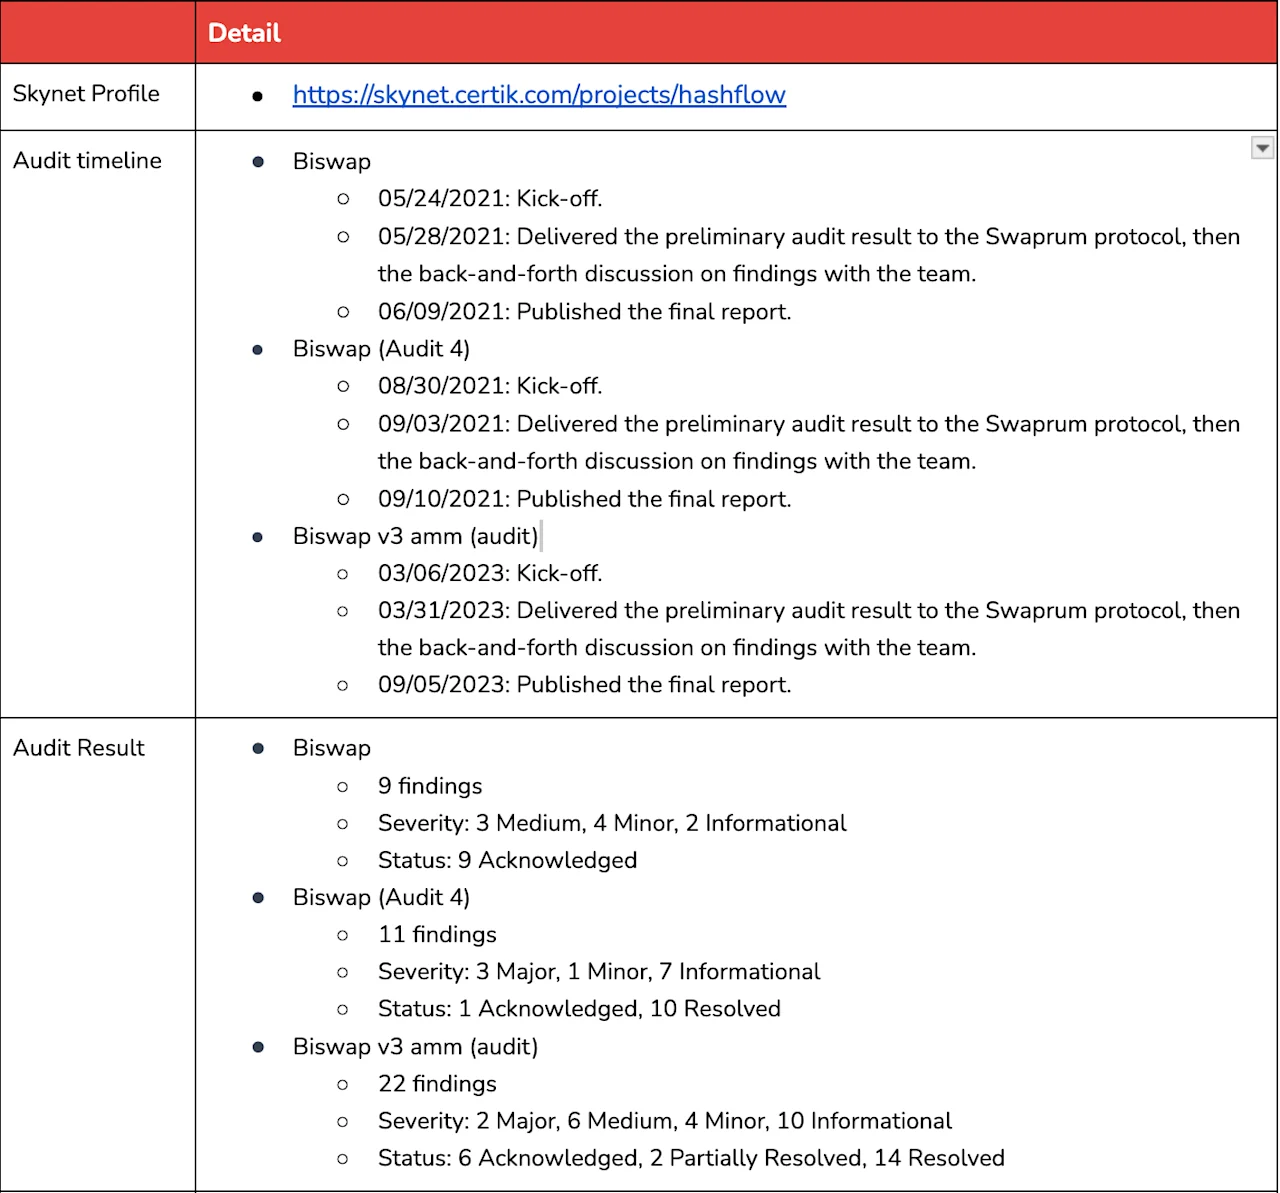
Task: Click "09/10/2021: Published the final report."
Action: [x=585, y=499]
